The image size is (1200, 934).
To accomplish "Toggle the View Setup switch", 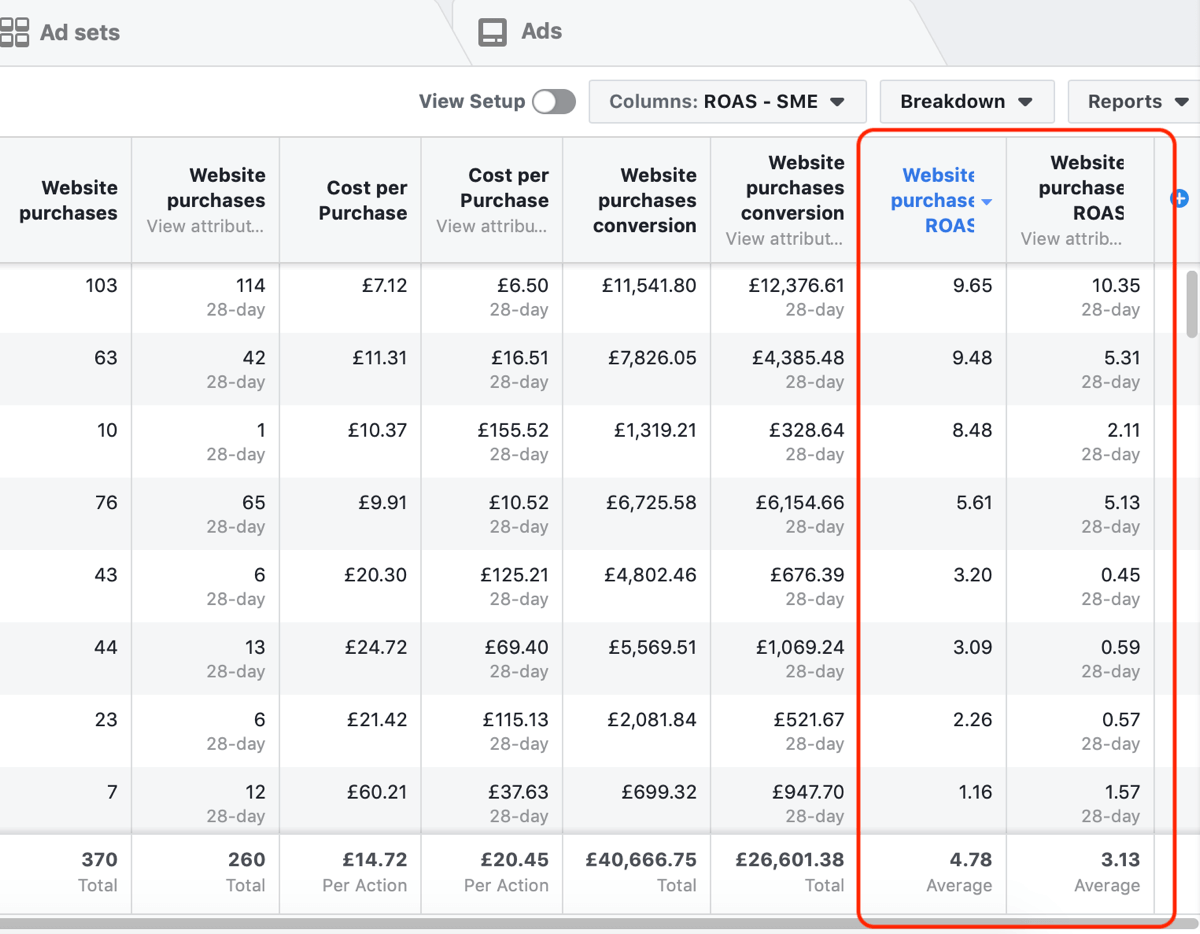I will pos(554,101).
